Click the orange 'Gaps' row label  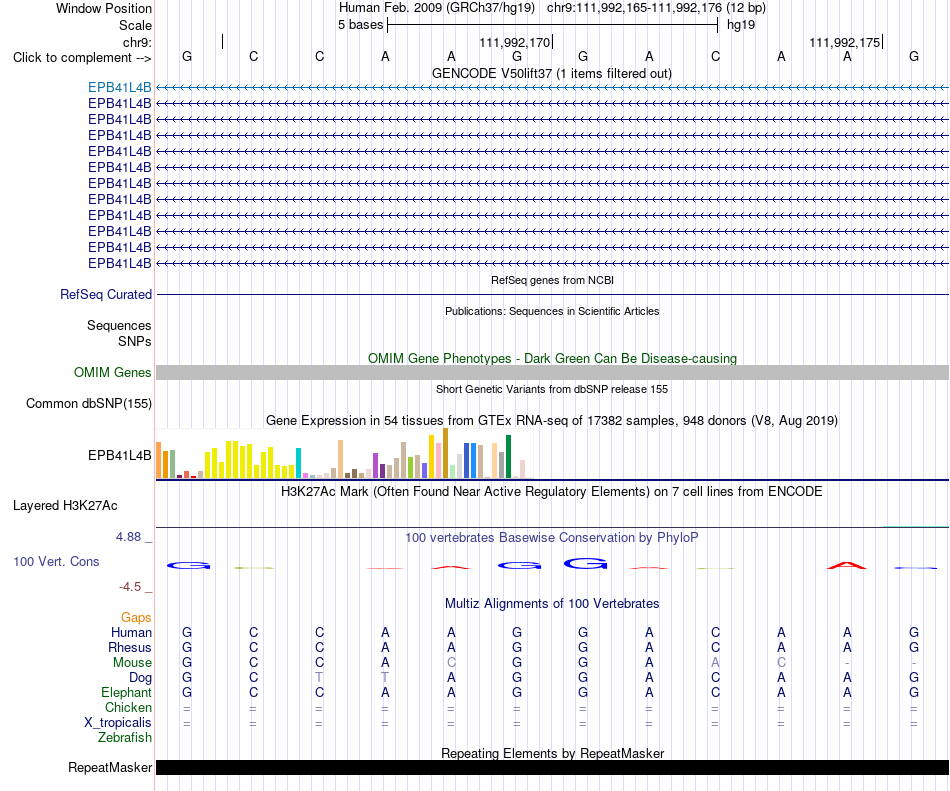136,618
